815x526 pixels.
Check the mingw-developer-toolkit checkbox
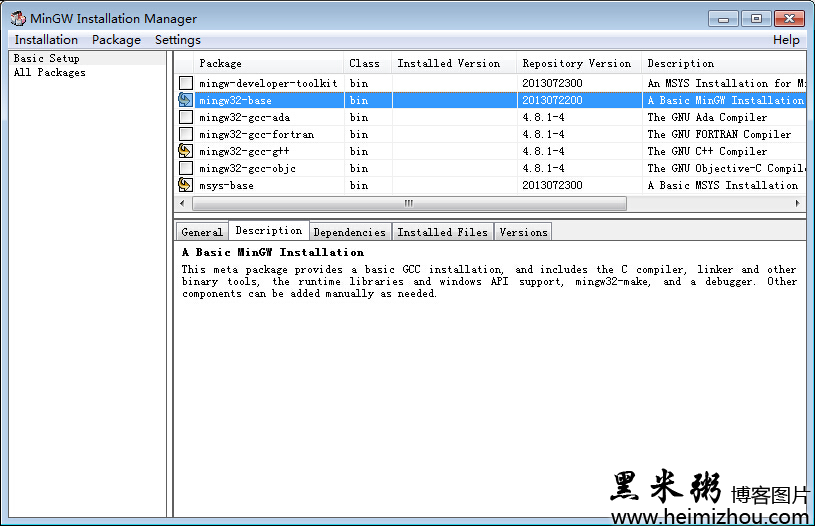click(x=186, y=83)
